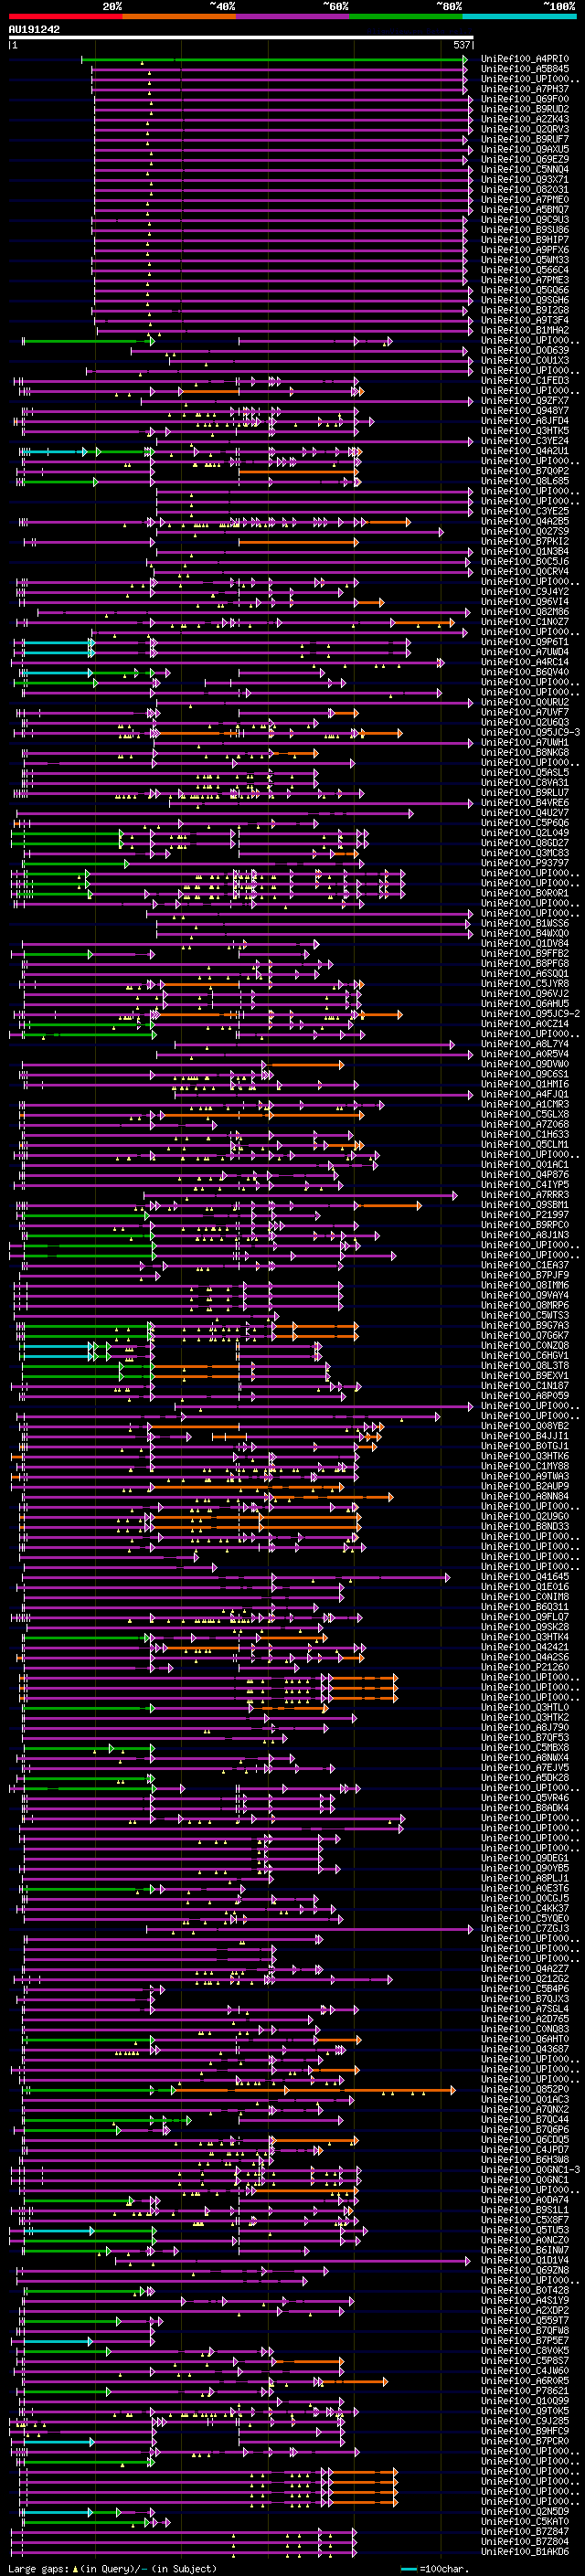Select hit UniRef100_B9RUD2
585x2576 pixels.
[525, 109]
